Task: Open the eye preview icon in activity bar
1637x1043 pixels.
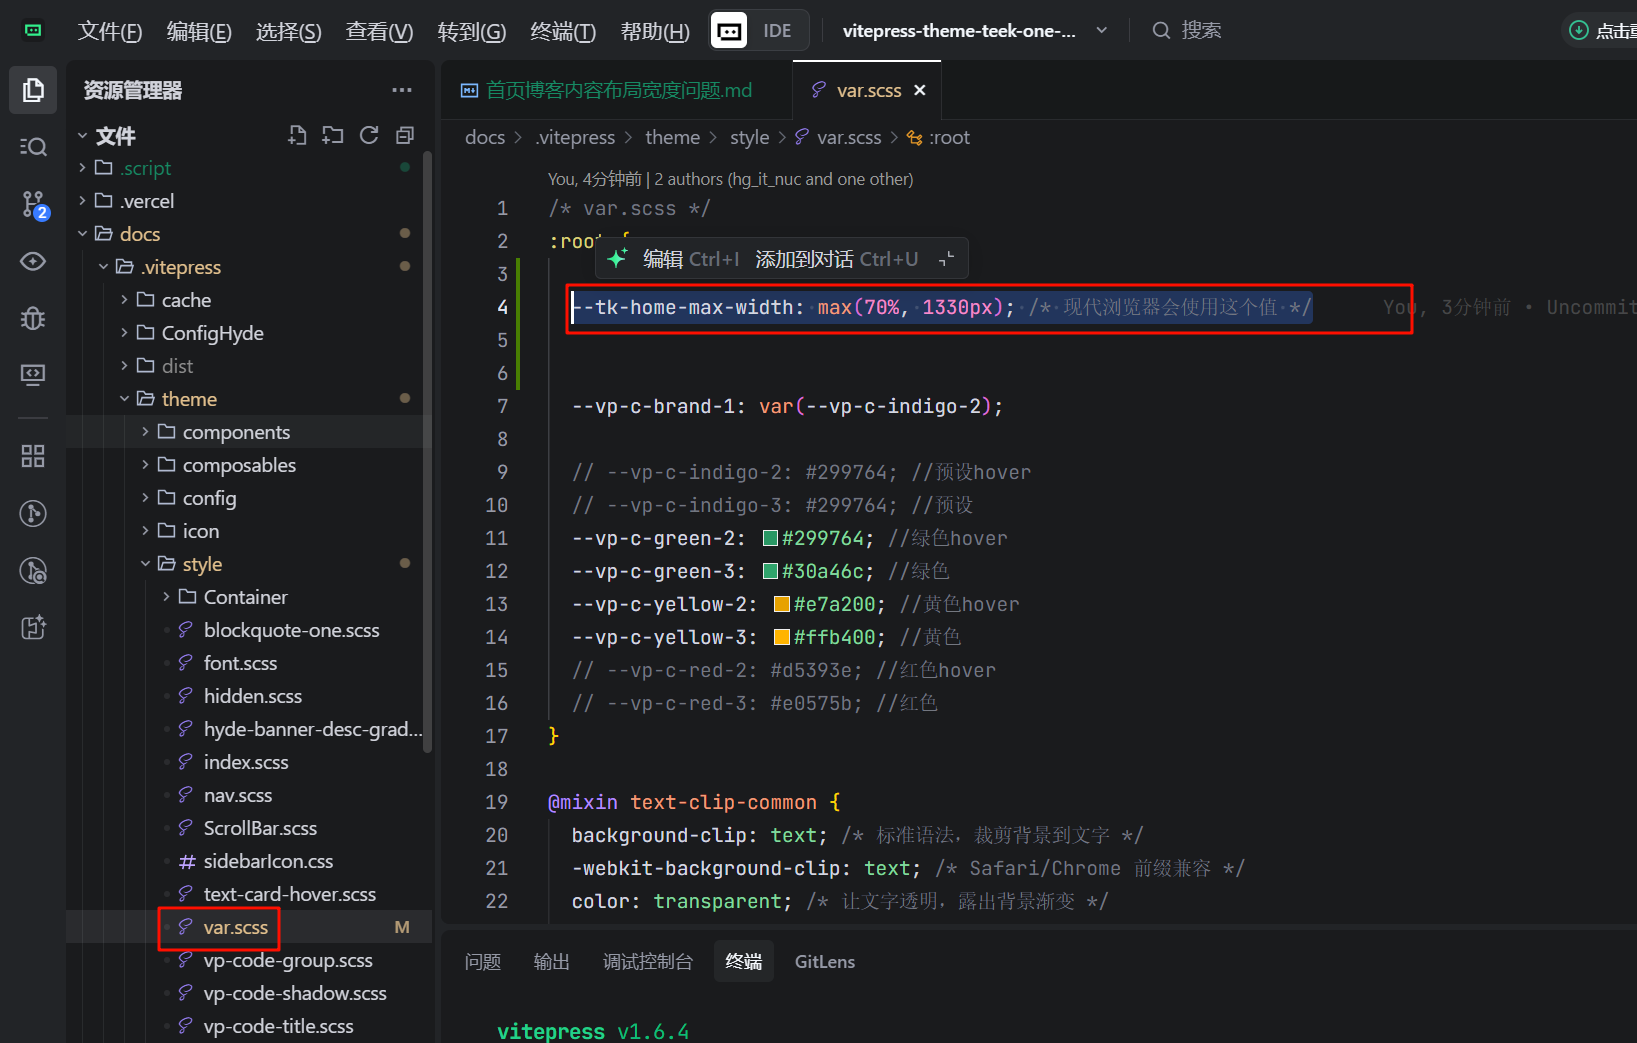Action: 33,261
